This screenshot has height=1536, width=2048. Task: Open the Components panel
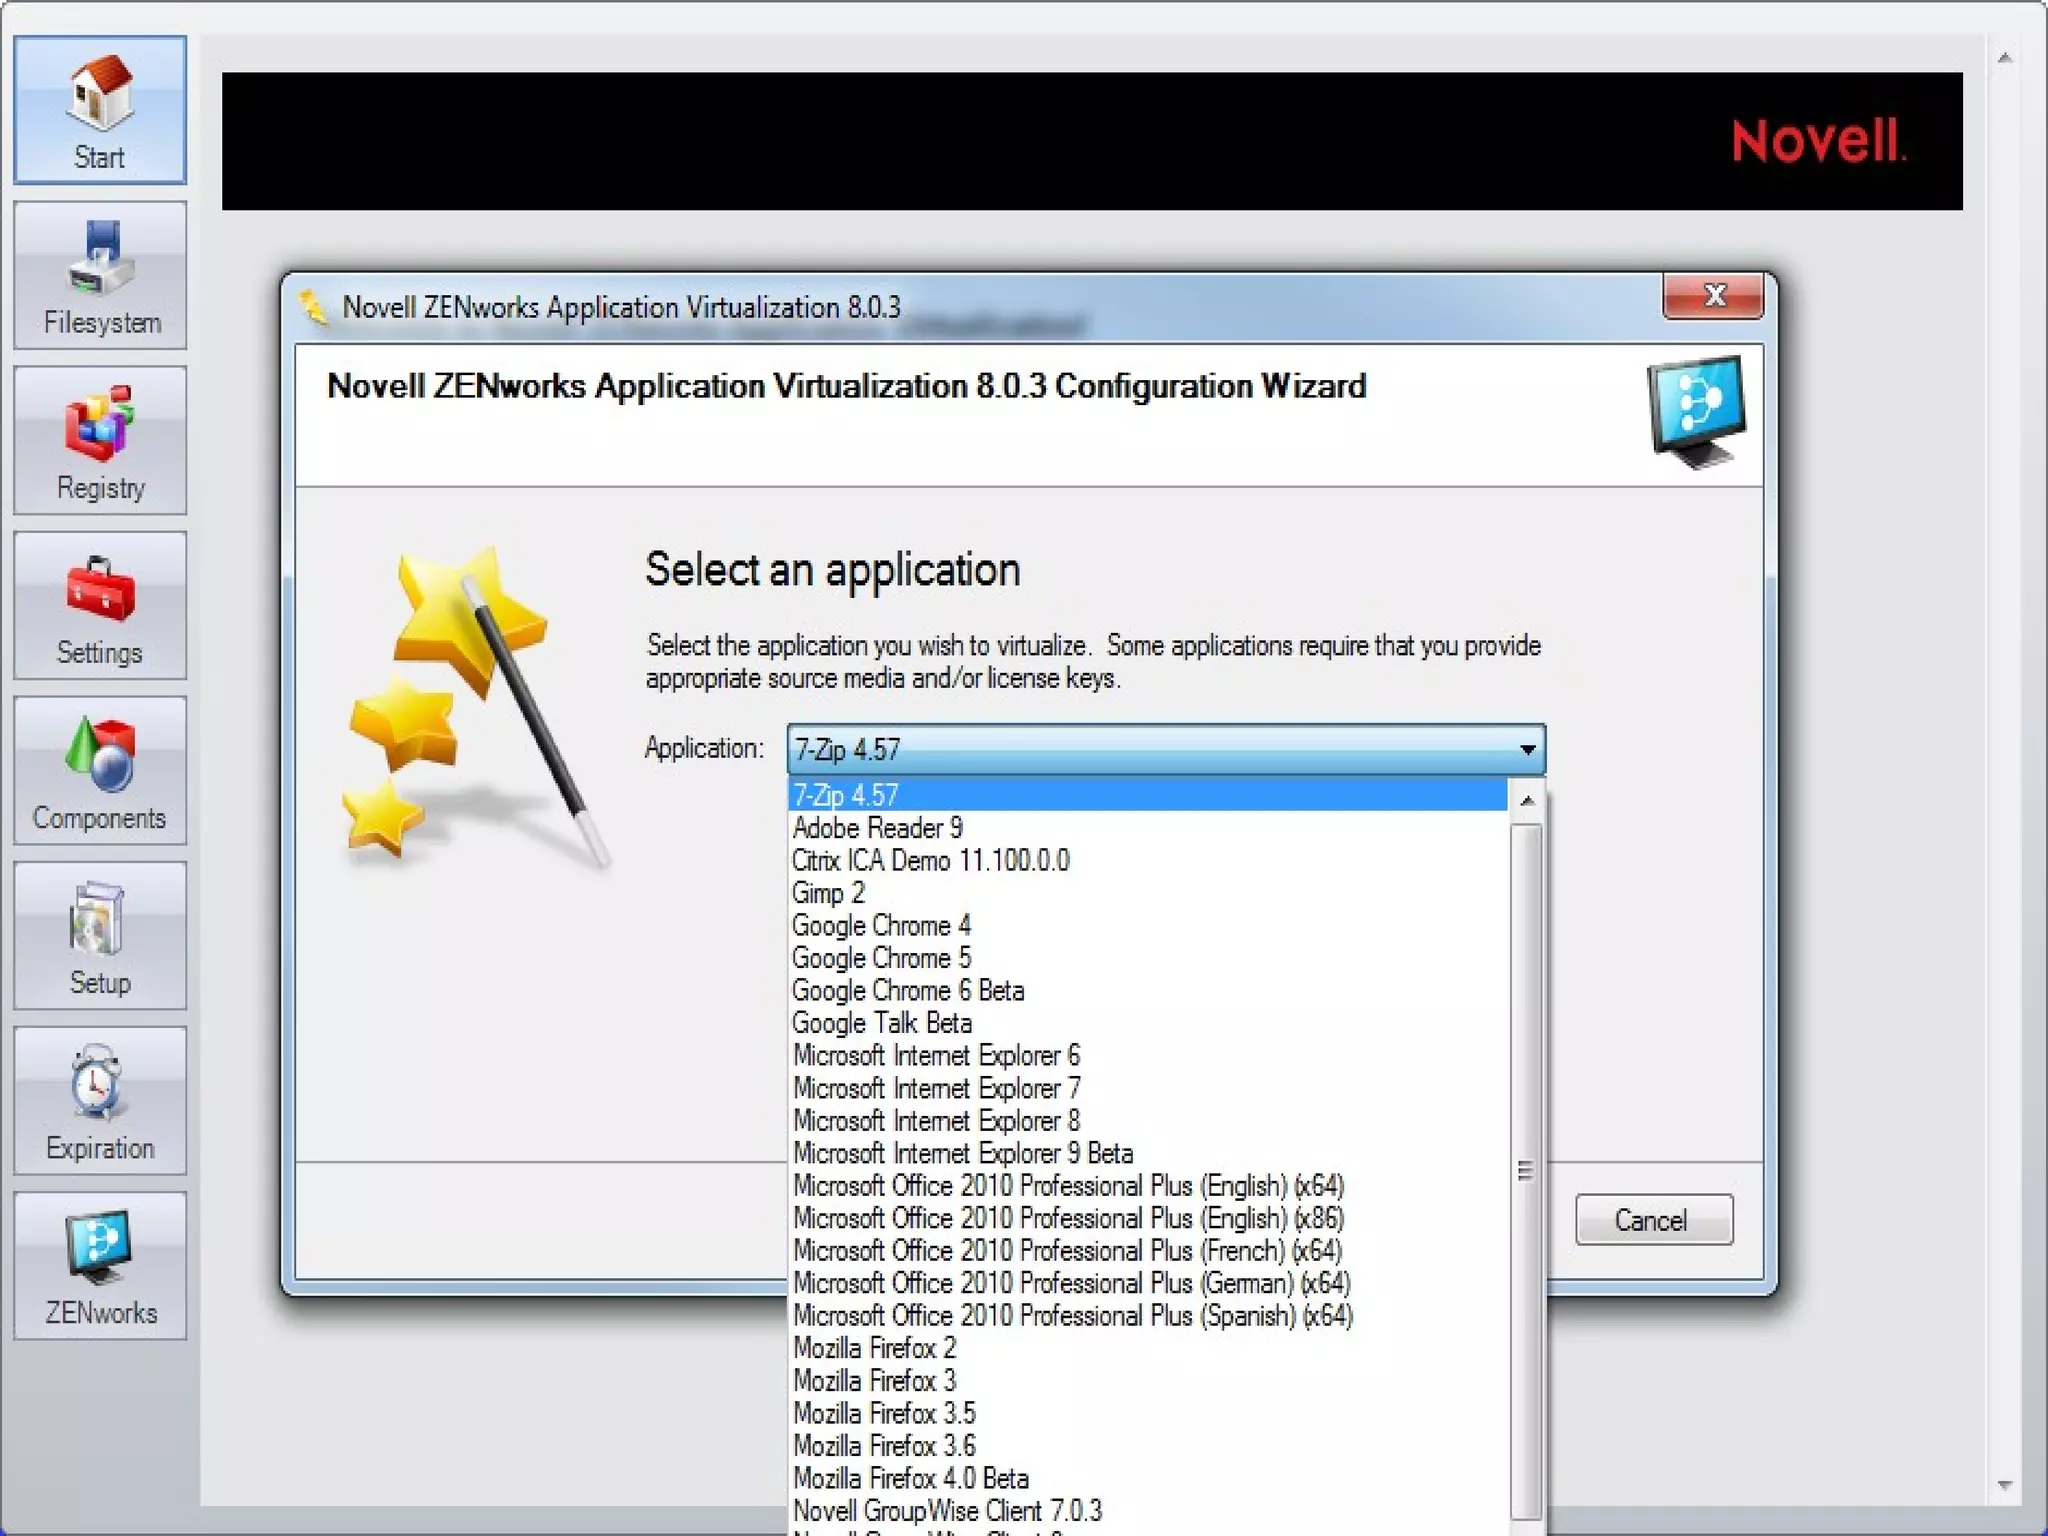(100, 770)
